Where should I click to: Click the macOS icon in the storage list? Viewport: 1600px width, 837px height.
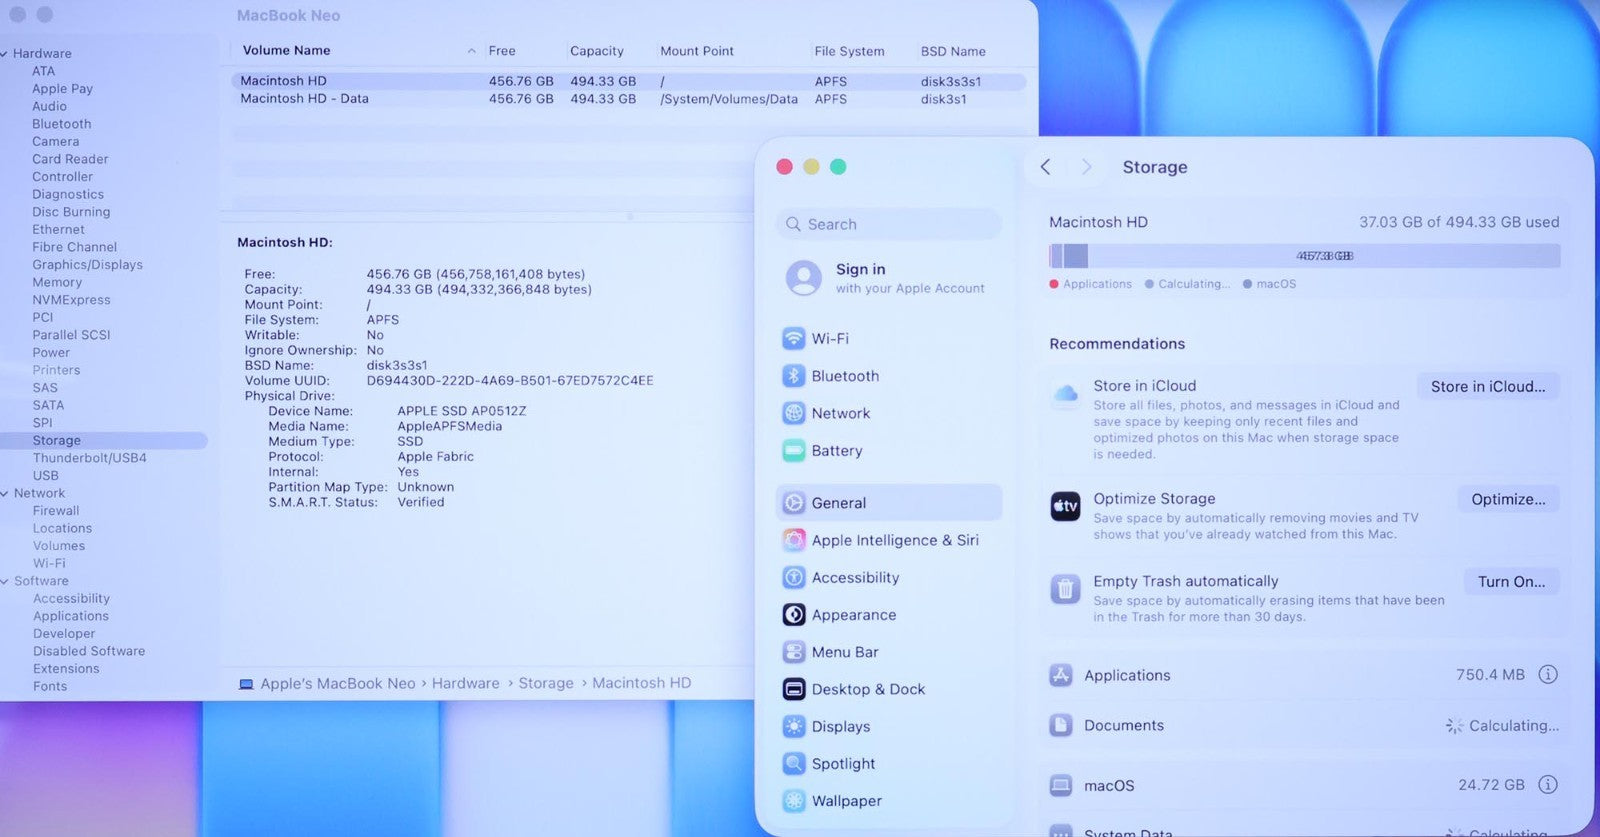(x=1061, y=785)
